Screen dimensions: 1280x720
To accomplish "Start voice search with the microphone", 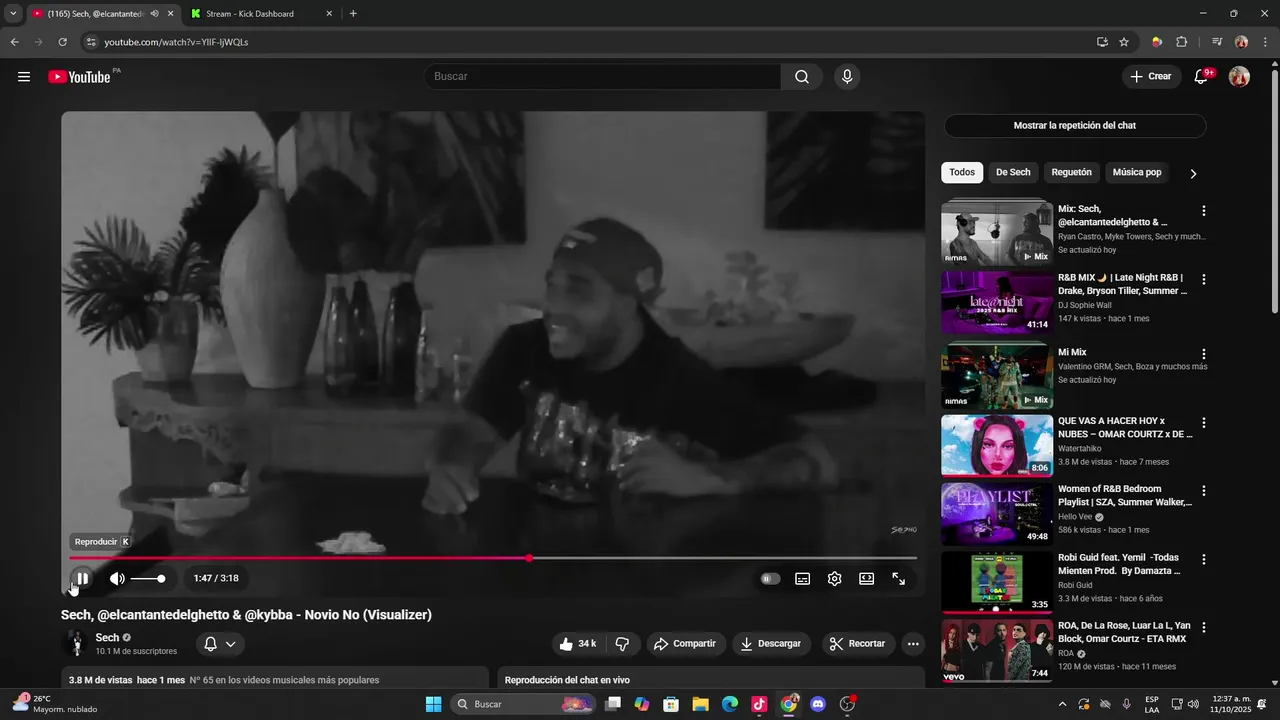I will pos(847,77).
